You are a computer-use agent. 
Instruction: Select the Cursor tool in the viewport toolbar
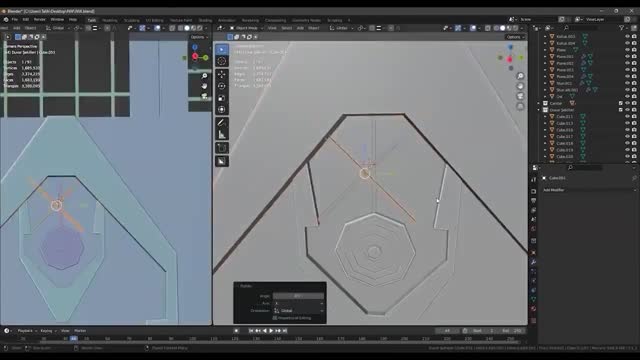pos(222,61)
